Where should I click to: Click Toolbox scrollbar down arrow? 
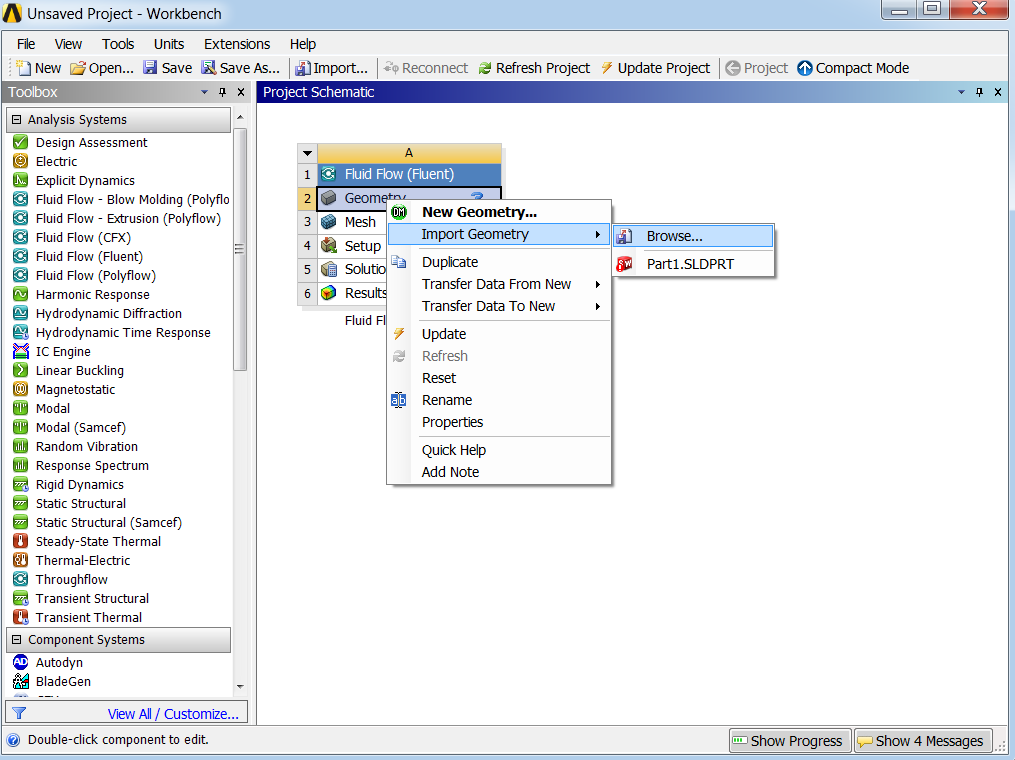[x=240, y=687]
